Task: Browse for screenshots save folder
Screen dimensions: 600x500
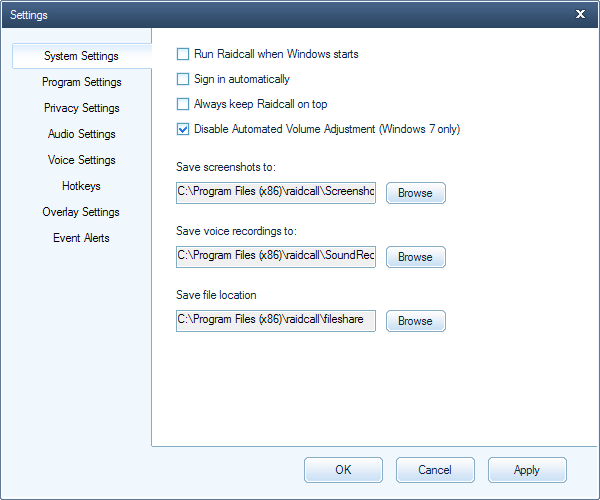Action: pos(416,193)
